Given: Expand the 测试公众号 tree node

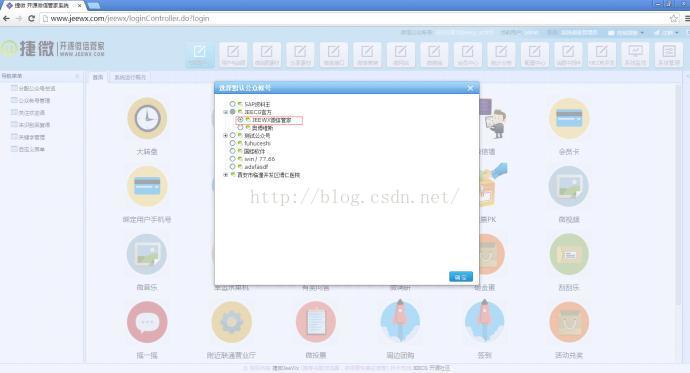Looking at the screenshot, I should point(225,135).
